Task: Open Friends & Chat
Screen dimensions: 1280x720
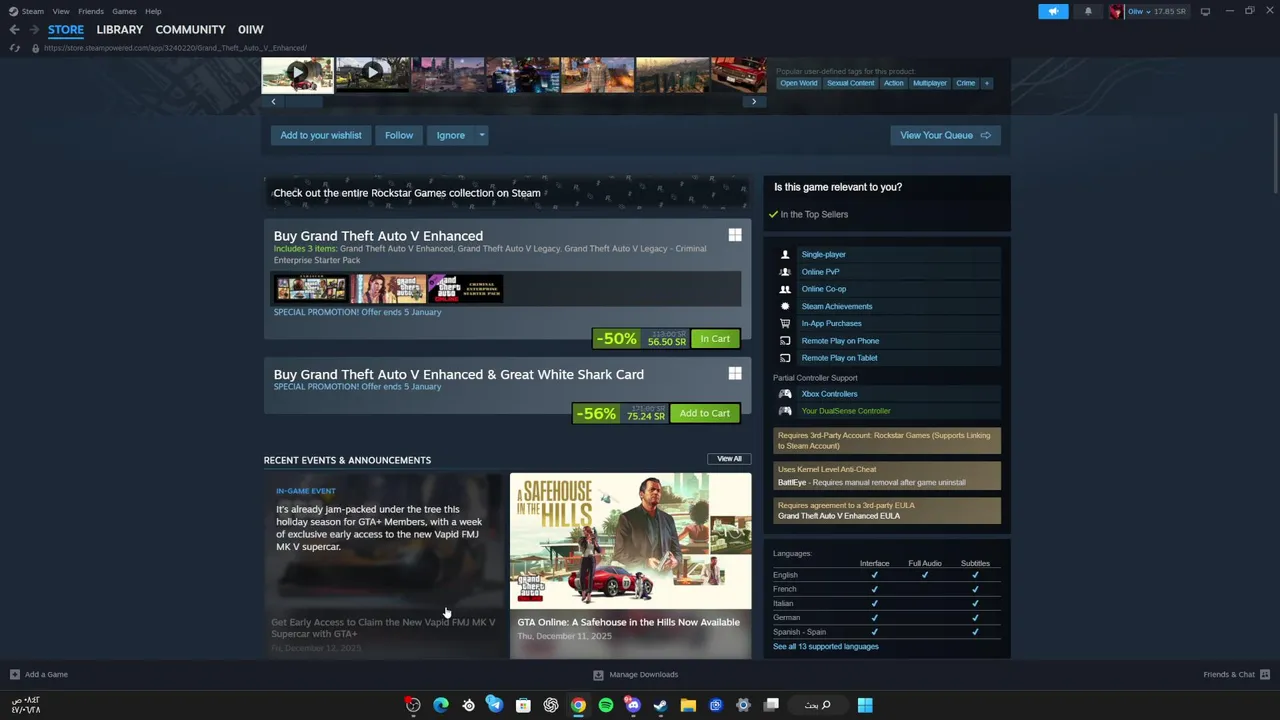Action: point(1236,674)
